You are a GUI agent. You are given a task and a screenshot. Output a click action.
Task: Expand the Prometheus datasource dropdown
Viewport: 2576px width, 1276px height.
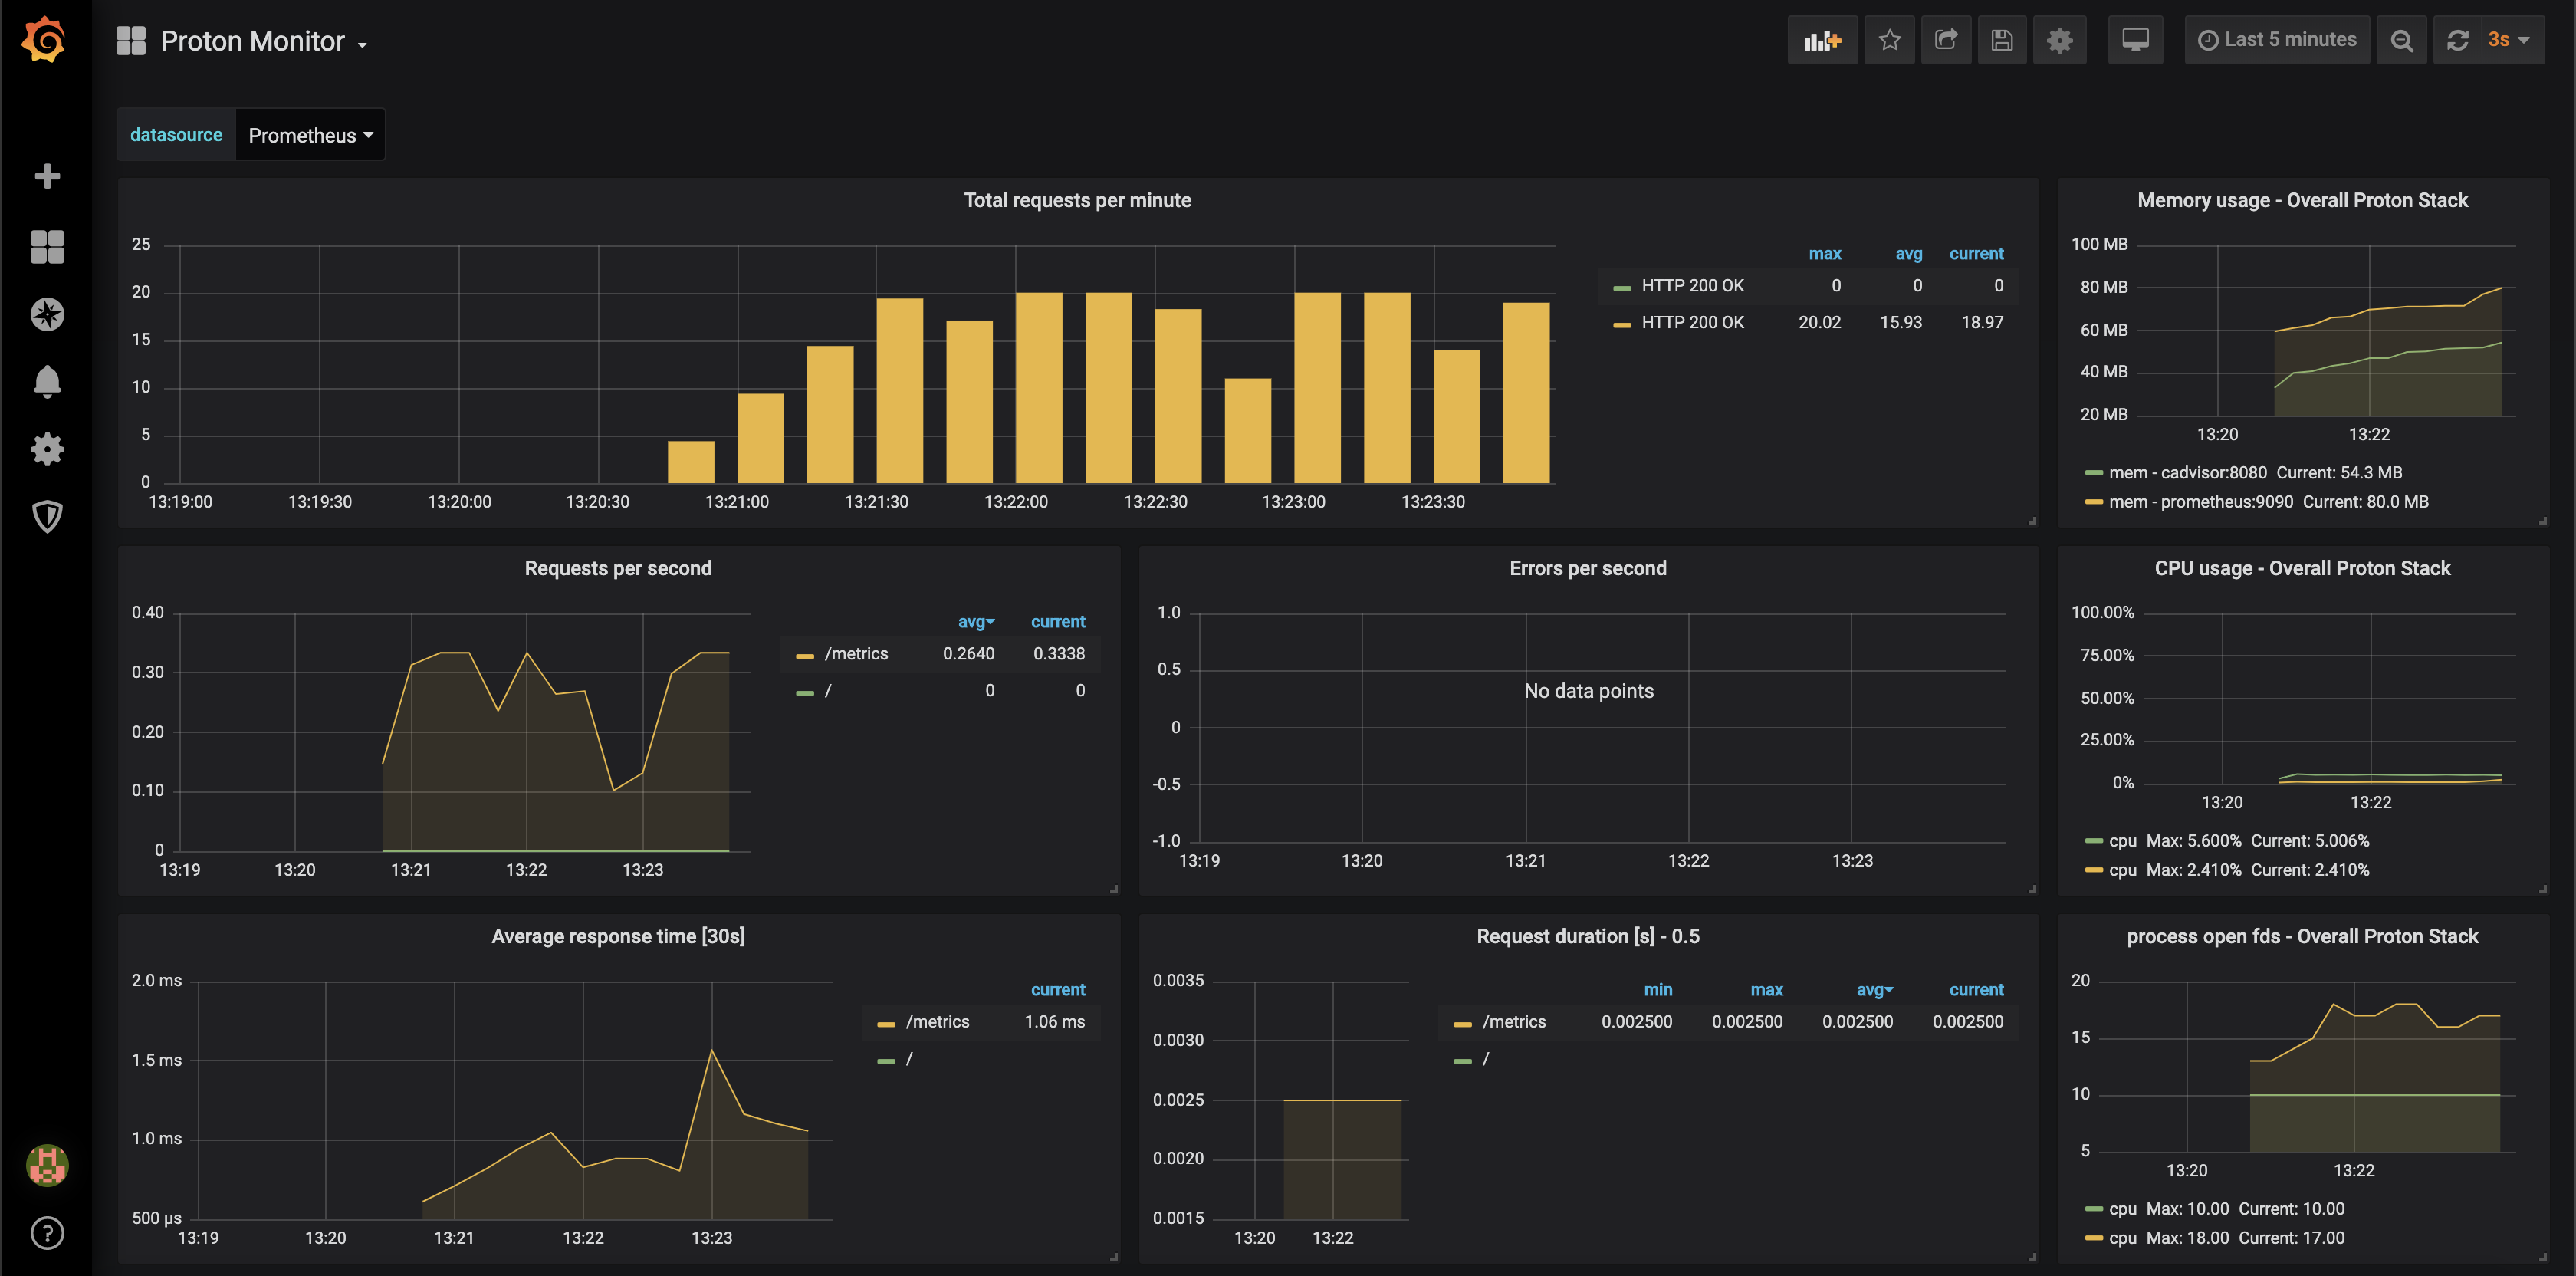pos(310,135)
